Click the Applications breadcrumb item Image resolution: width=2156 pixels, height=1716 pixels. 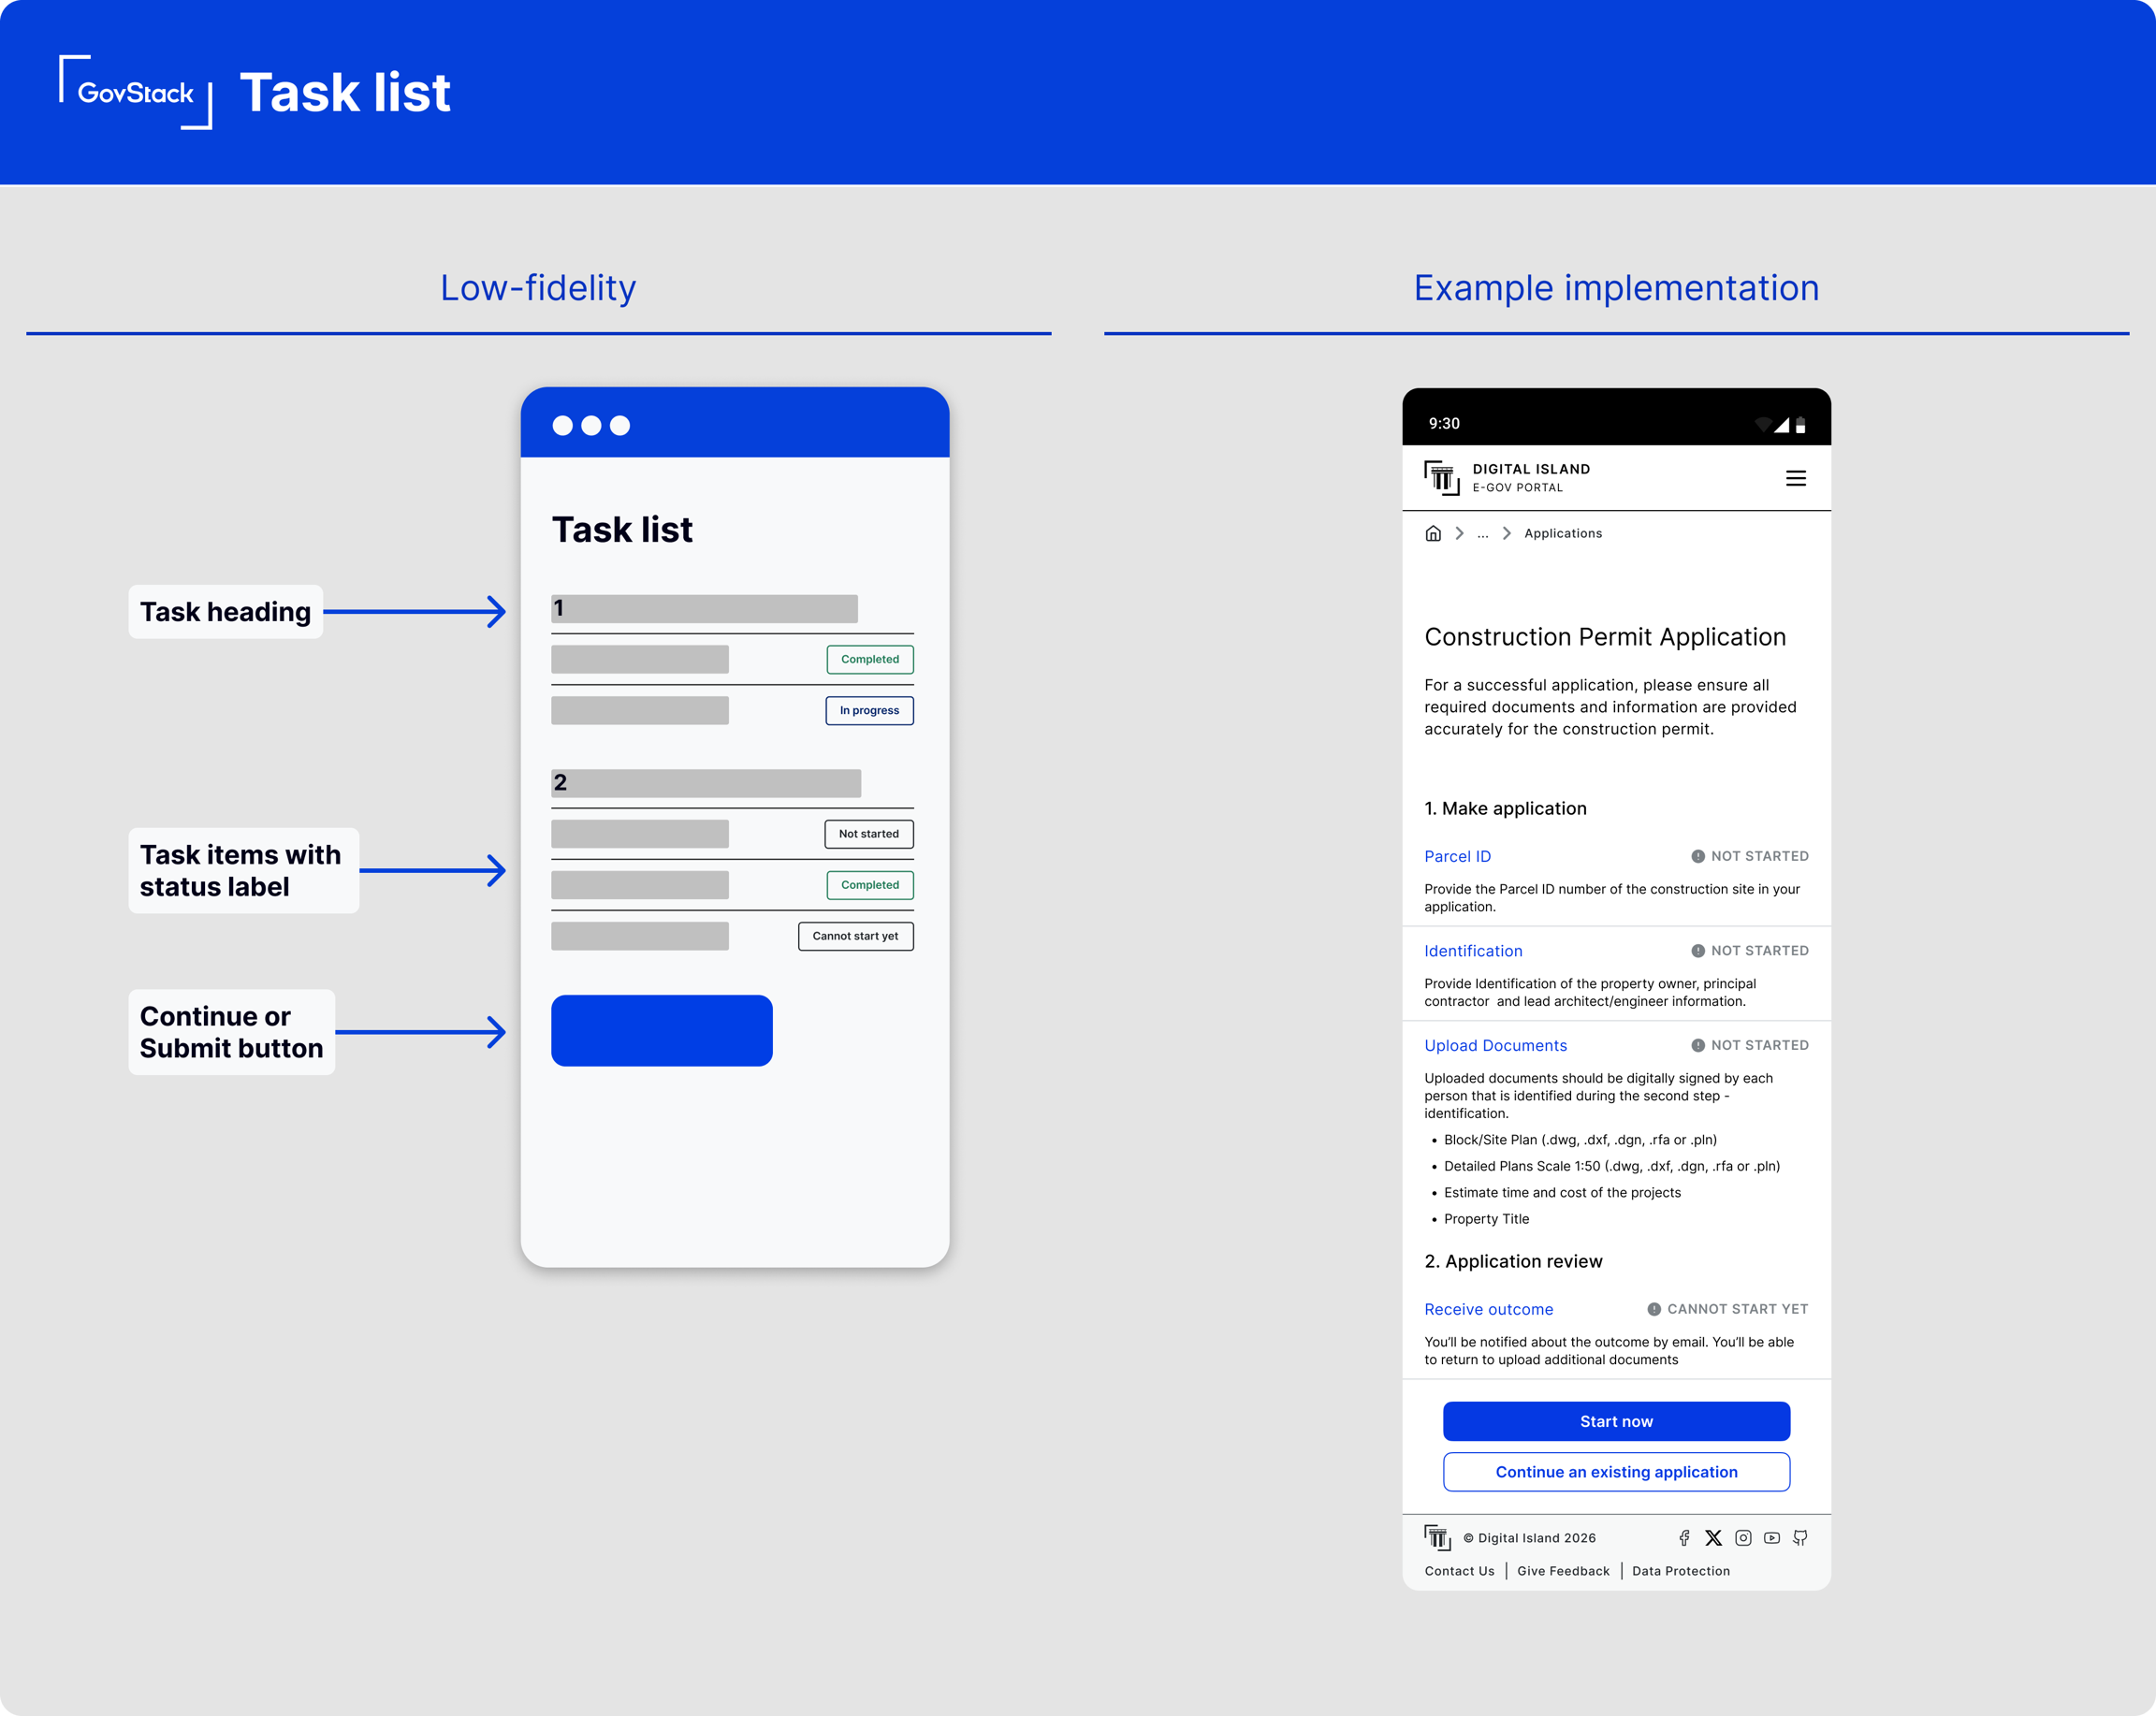click(1562, 533)
